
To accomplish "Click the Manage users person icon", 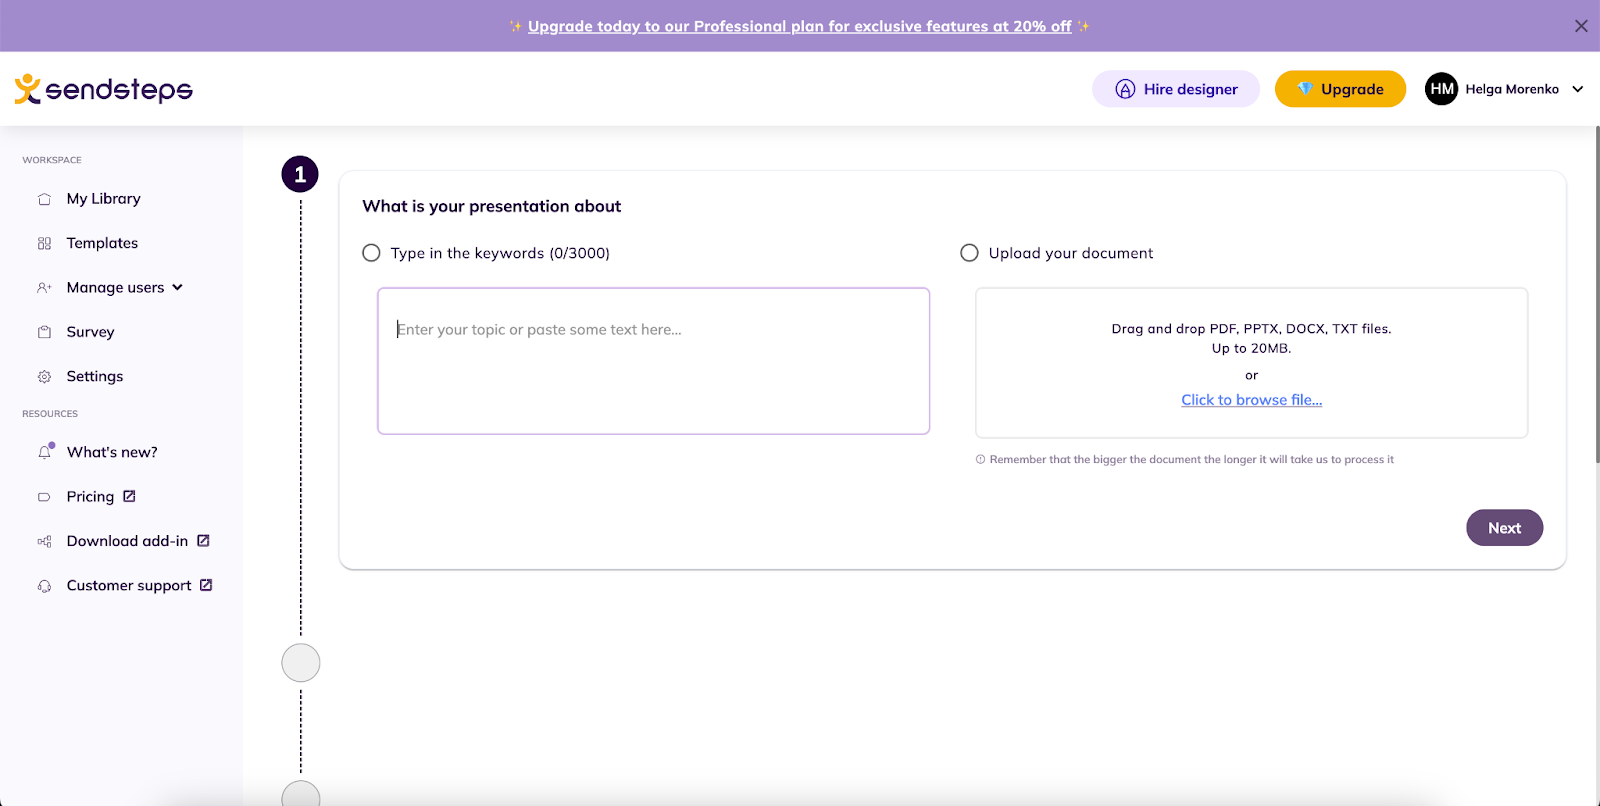I will tap(44, 288).
